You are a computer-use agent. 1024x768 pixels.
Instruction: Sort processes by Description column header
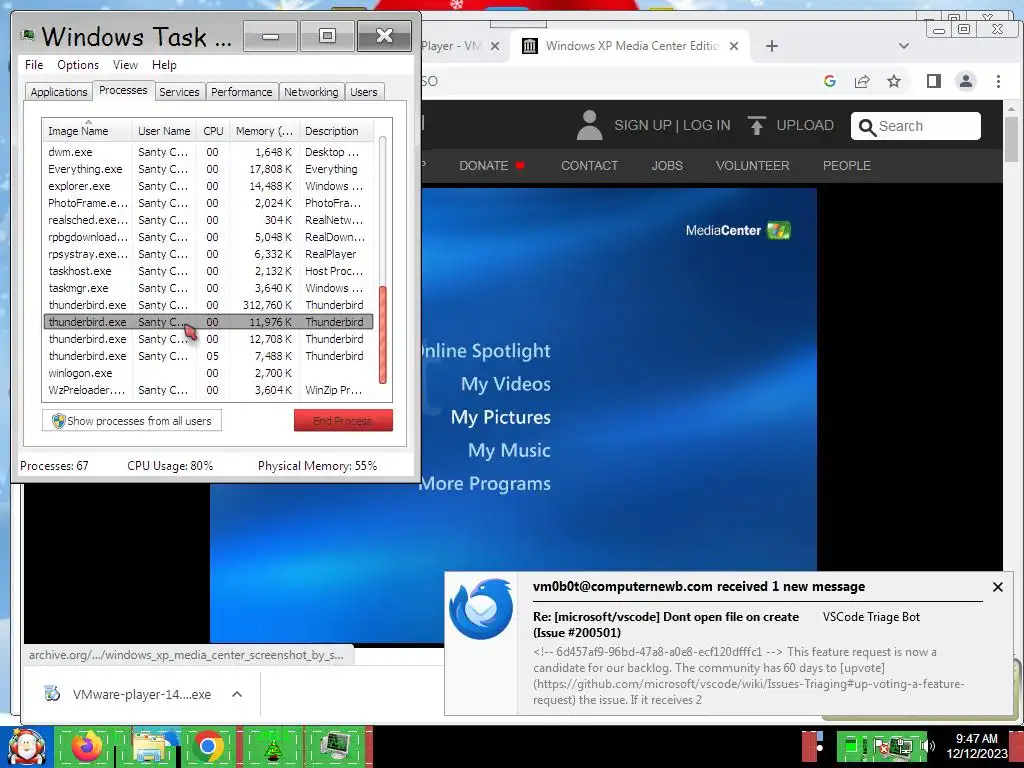336,131
